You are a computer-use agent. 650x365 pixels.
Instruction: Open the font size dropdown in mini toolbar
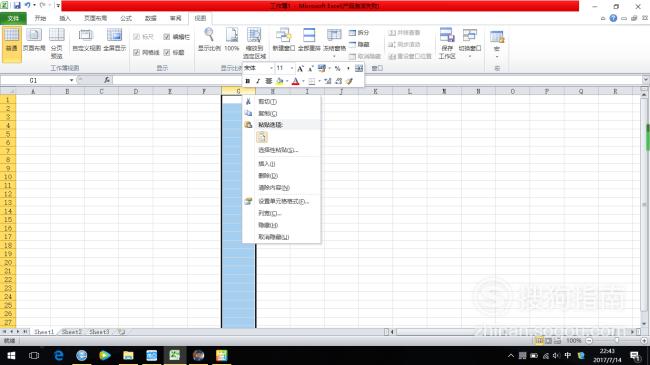tap(292, 68)
